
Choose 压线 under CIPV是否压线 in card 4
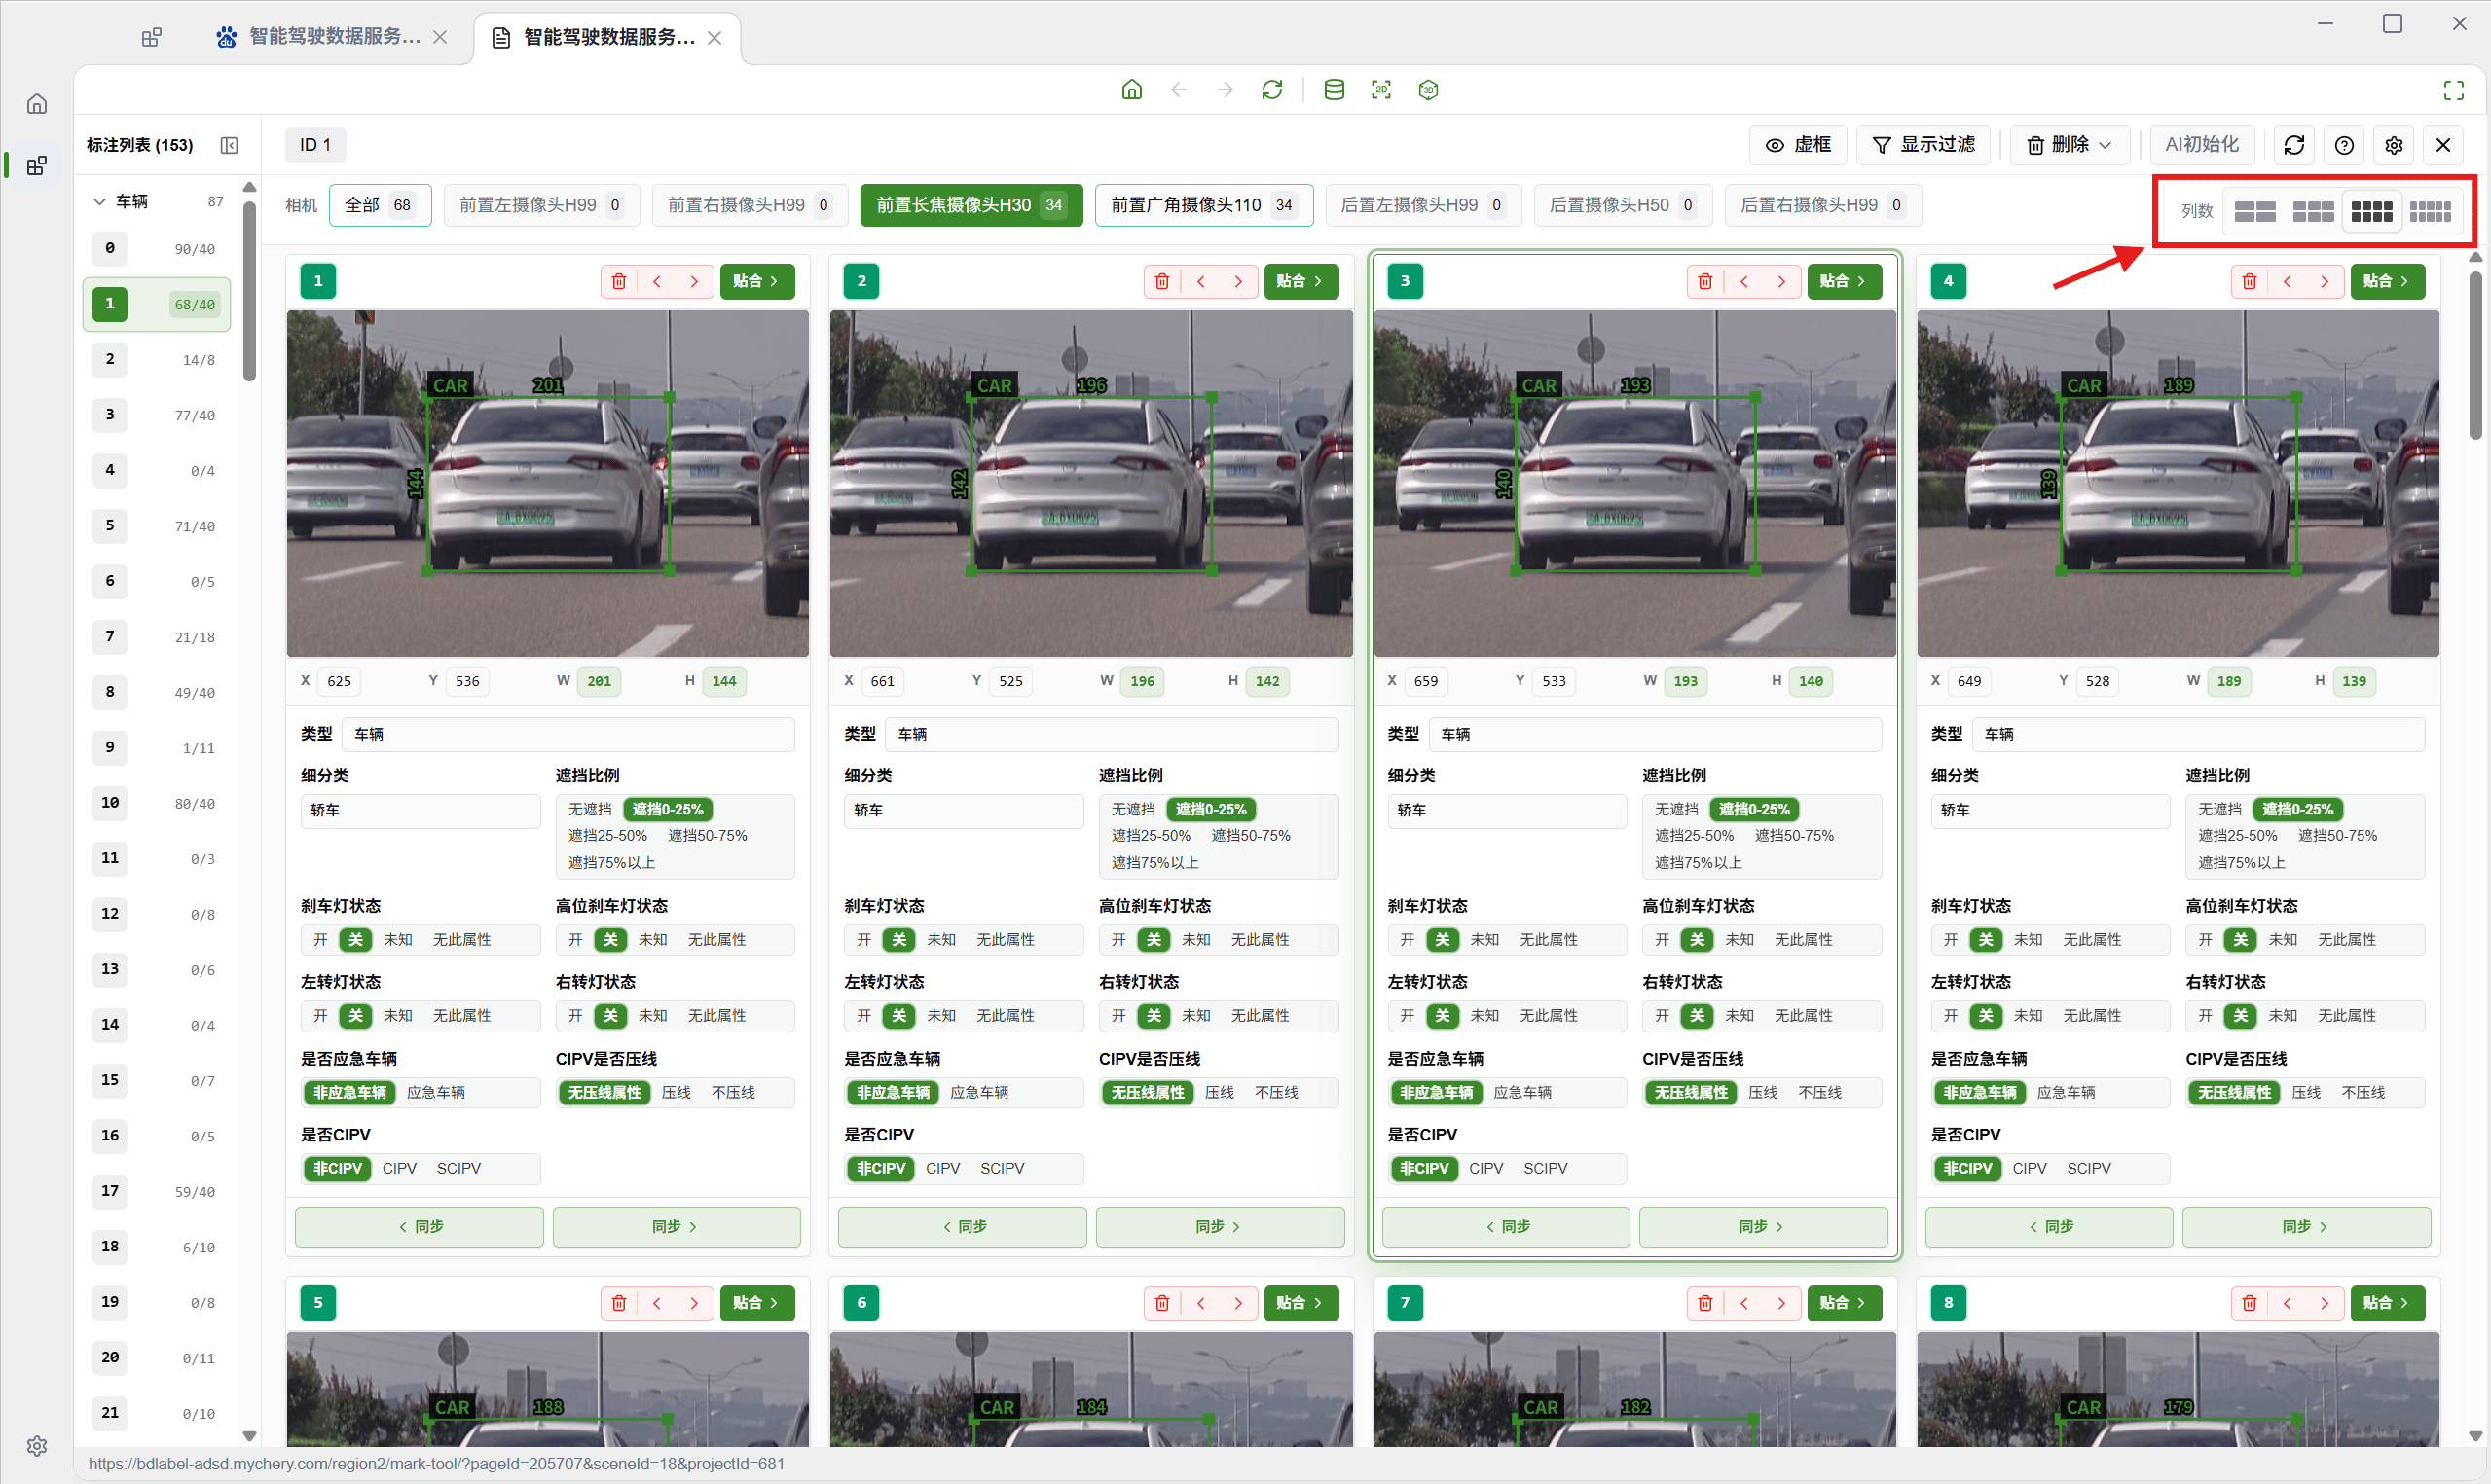(x=2306, y=1093)
